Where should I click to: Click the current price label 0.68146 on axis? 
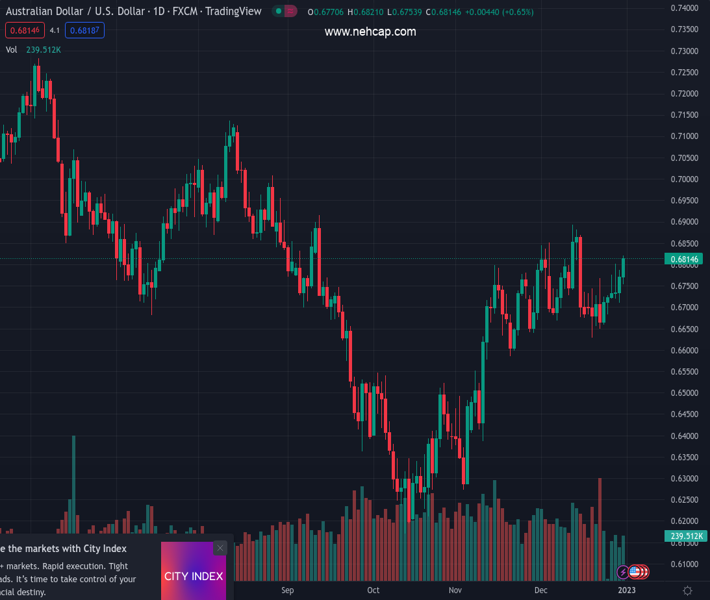click(685, 259)
